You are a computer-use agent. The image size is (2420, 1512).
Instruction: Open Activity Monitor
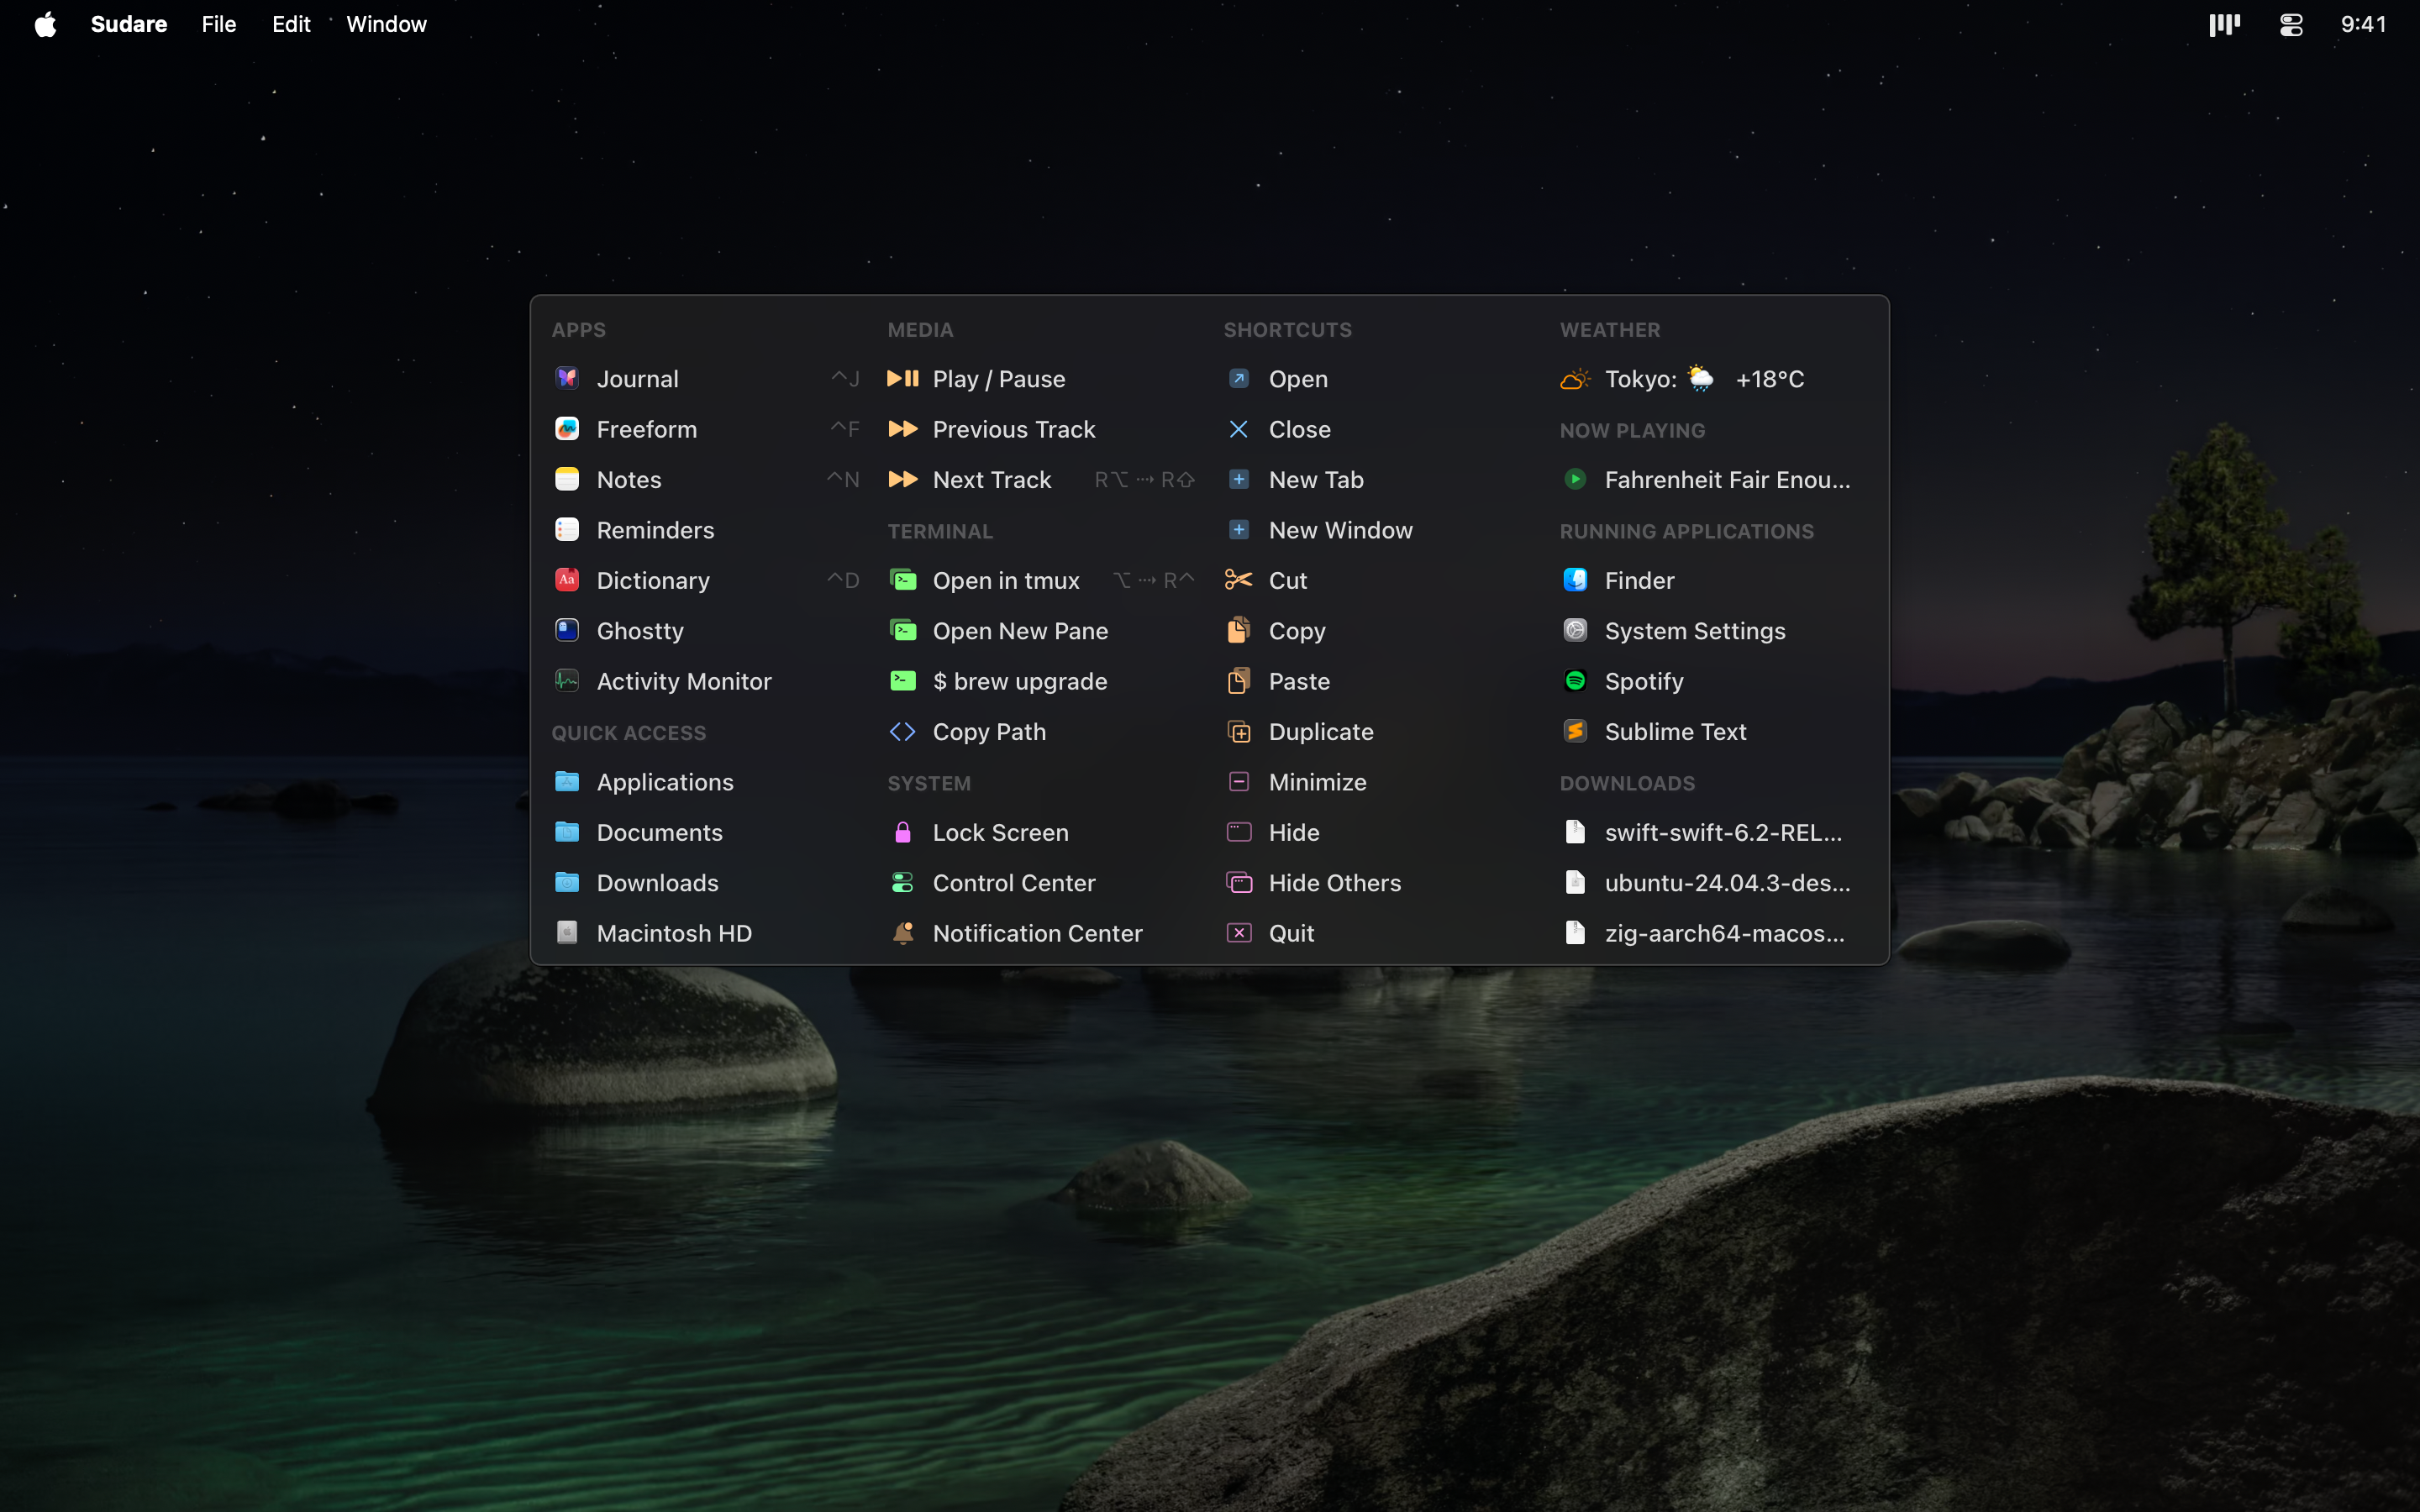click(683, 681)
